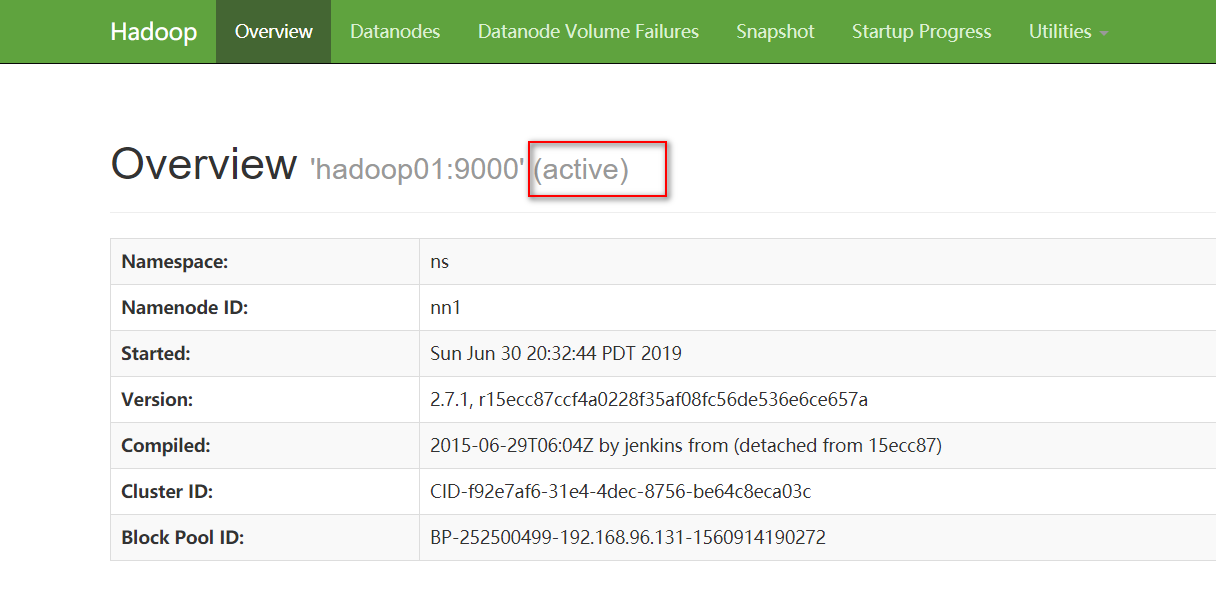Click the Block Pool ID: label
Screen dimensions: 1216x613
[x=182, y=538]
